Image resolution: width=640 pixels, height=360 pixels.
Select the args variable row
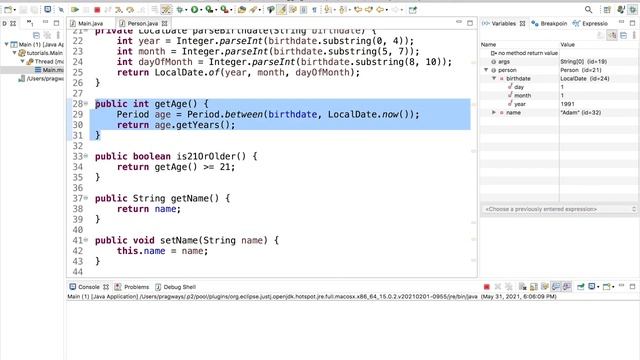coord(559,62)
